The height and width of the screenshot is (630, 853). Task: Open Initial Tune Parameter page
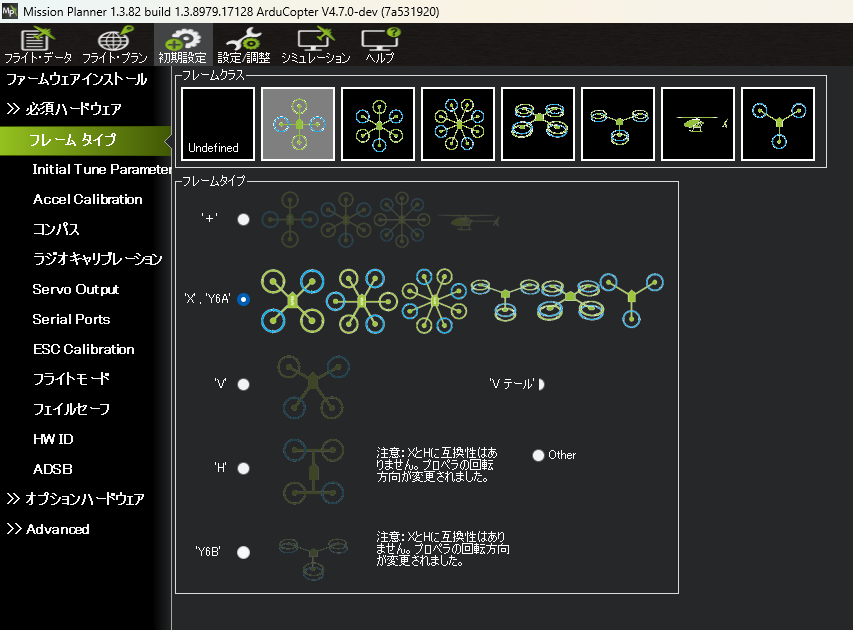point(102,169)
